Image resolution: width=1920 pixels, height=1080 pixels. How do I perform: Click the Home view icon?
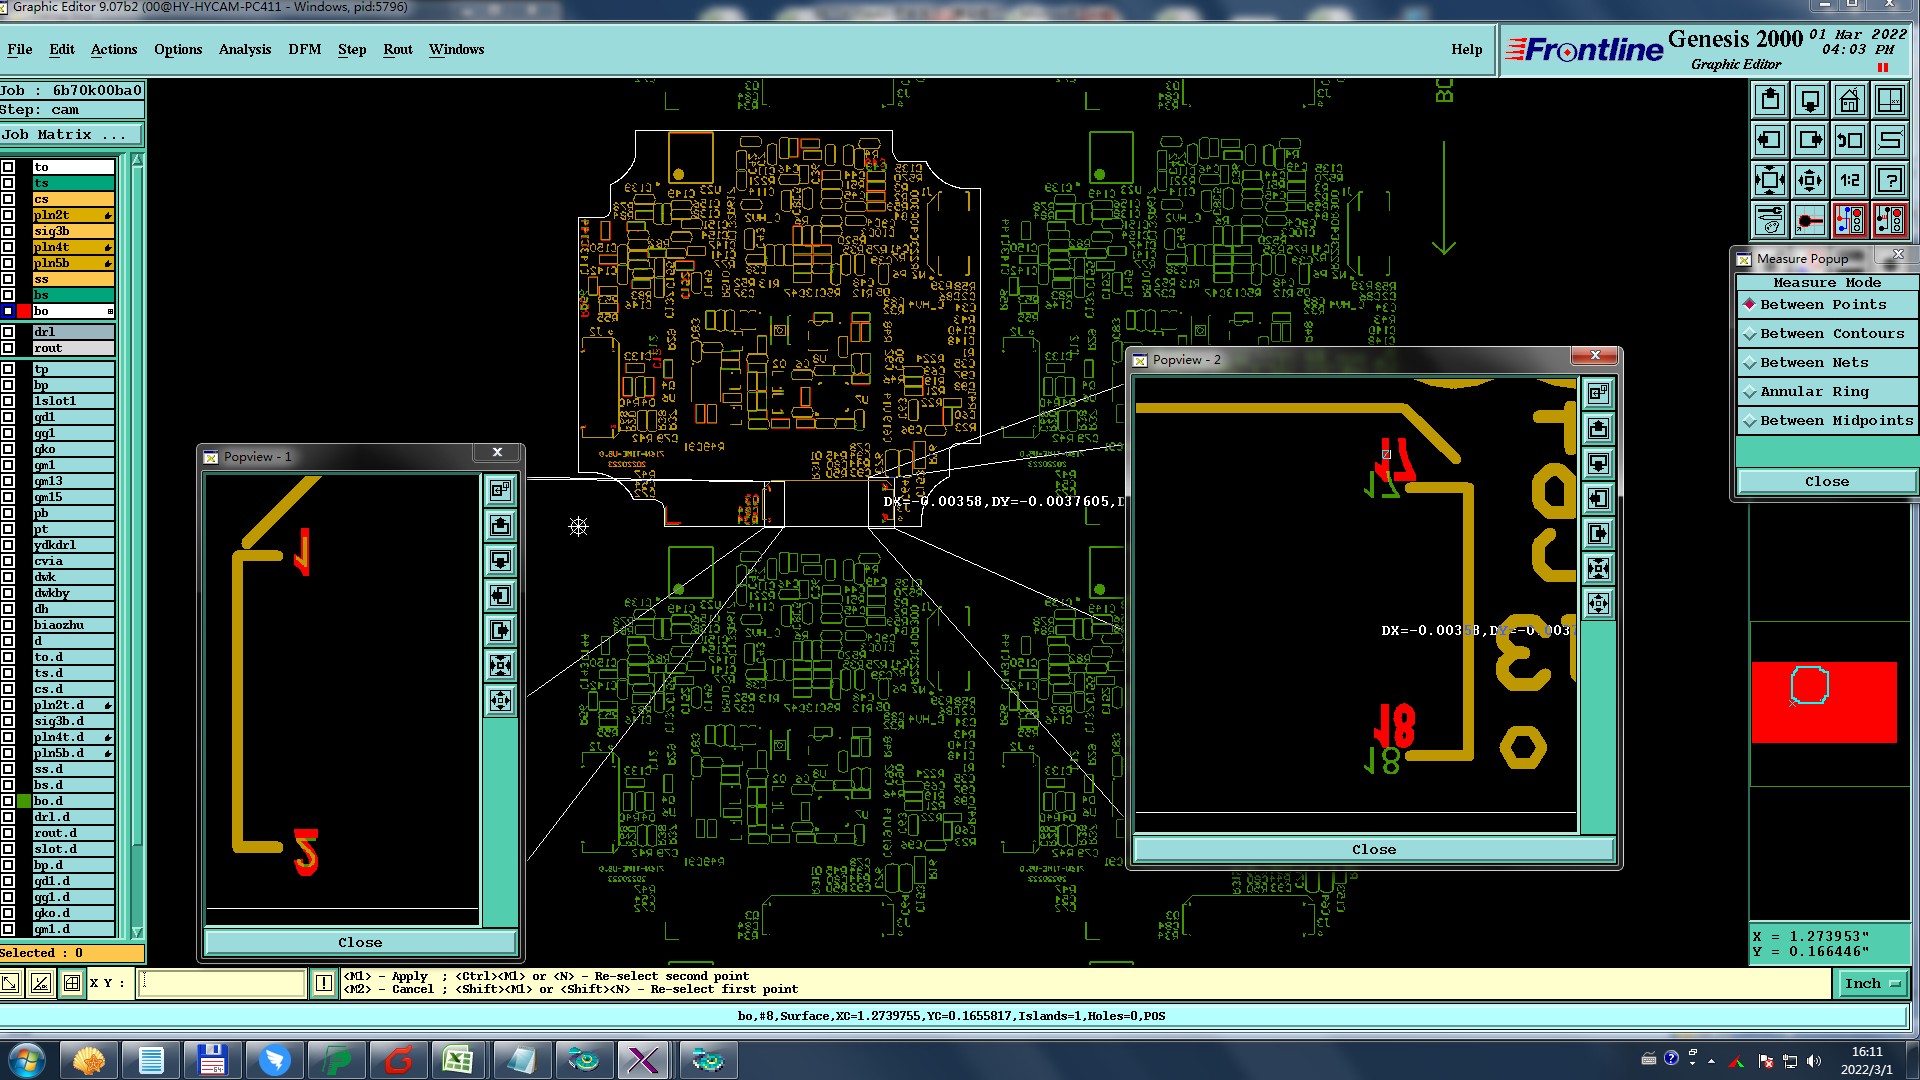point(1850,100)
